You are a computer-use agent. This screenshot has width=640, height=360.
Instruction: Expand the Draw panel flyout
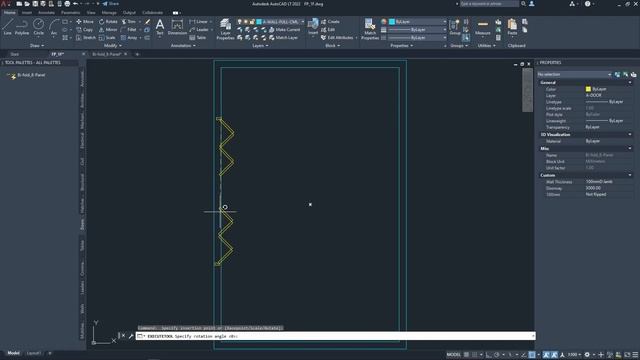click(x=37, y=46)
